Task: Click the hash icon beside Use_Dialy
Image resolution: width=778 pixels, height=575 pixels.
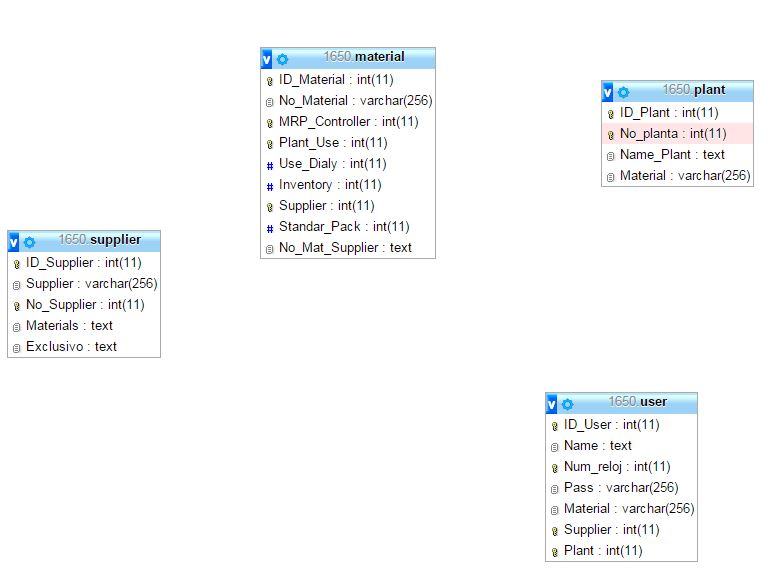Action: coord(269,165)
